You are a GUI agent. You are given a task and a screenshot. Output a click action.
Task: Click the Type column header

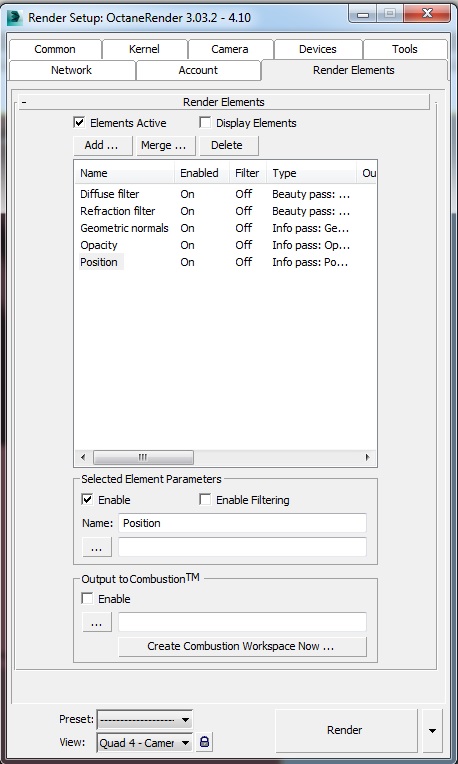[x=311, y=173]
